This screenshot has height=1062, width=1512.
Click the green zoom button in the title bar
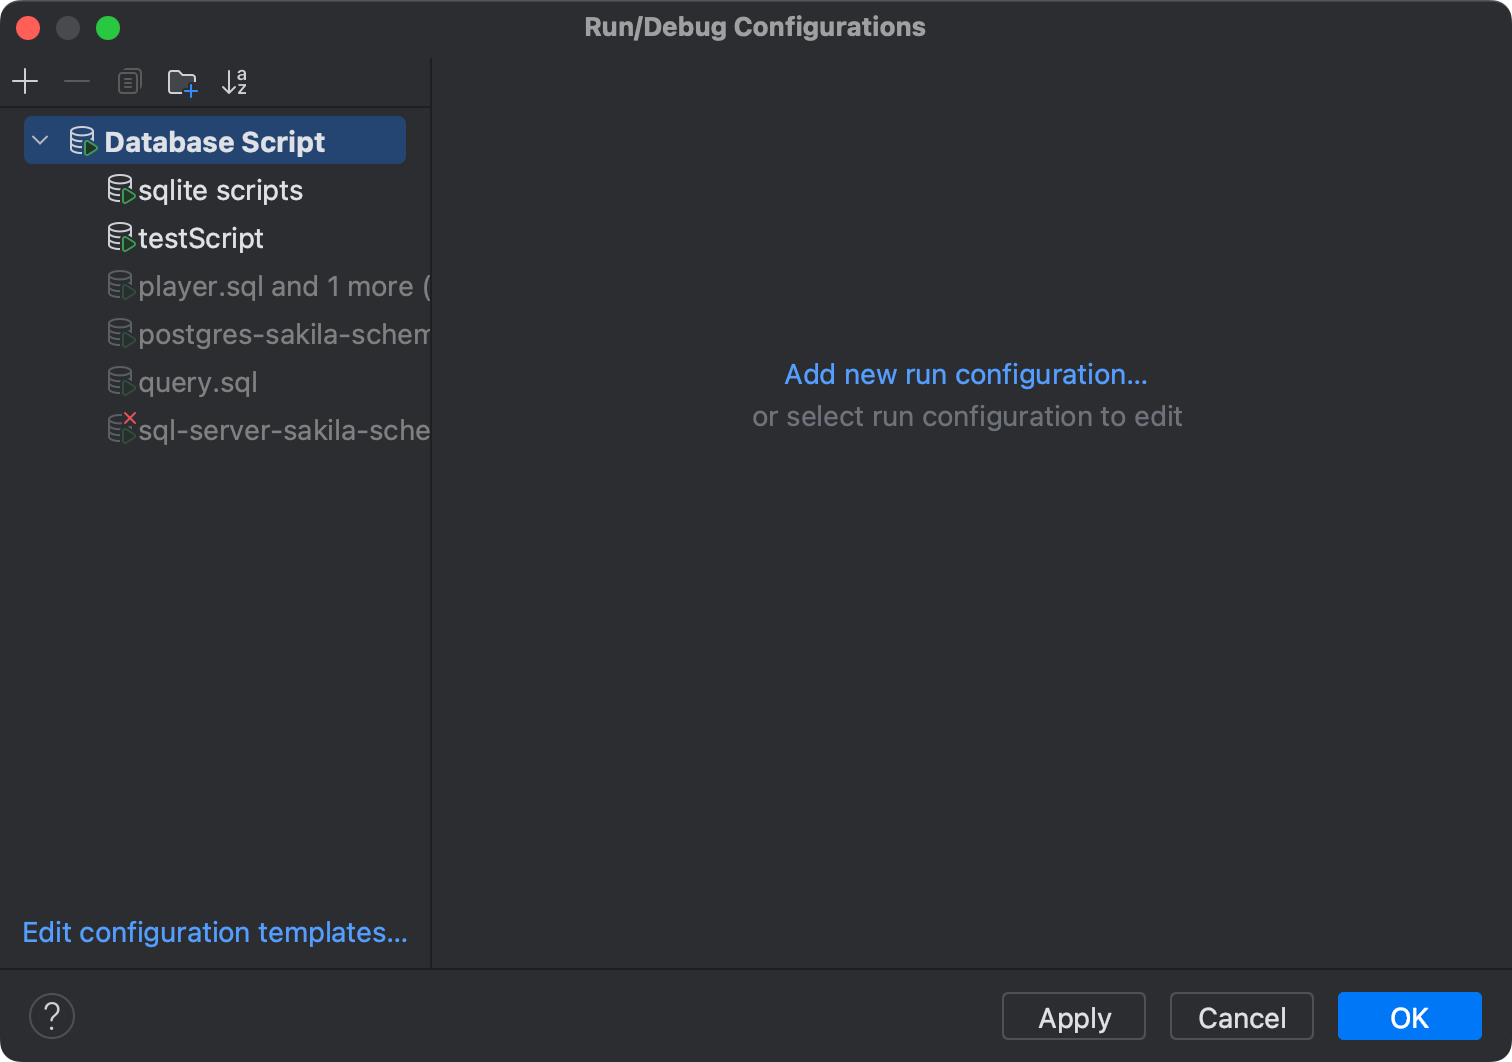click(x=108, y=27)
